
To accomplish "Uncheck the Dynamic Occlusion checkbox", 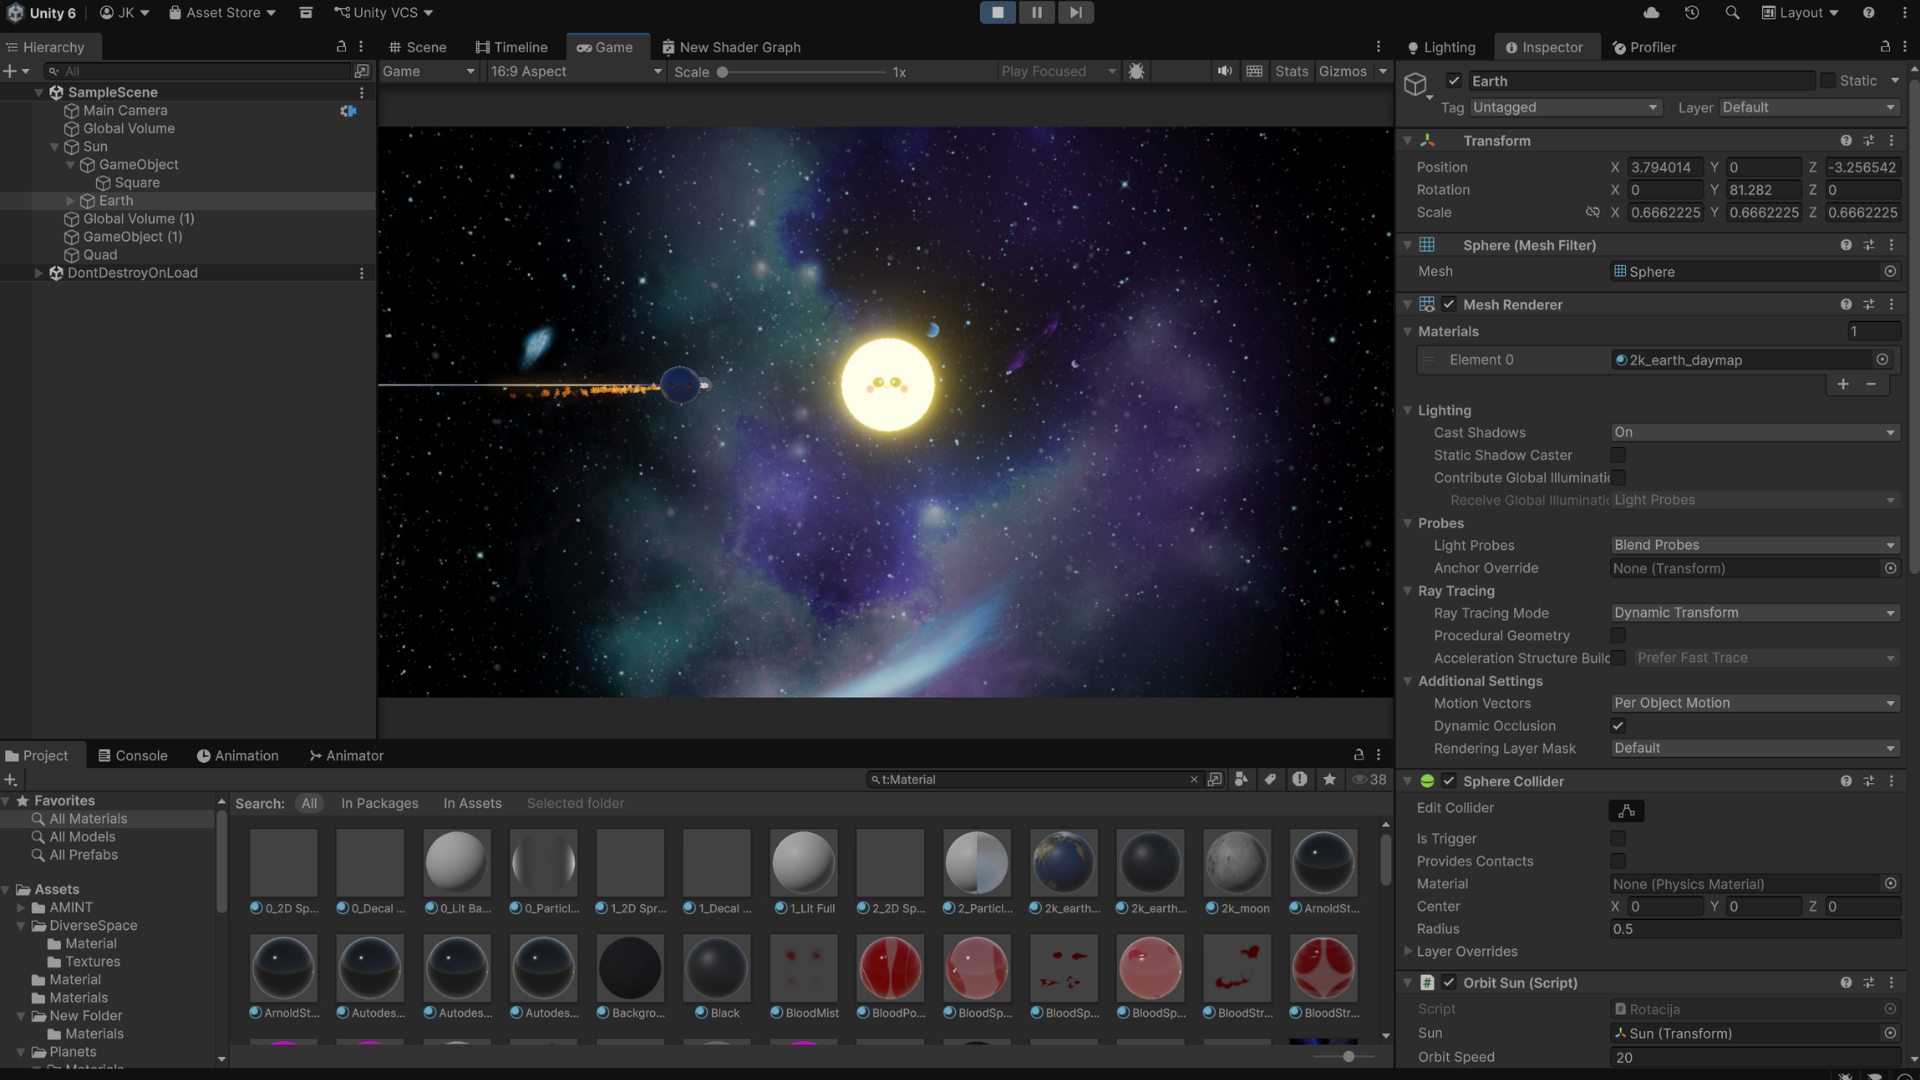I will 1617,726.
